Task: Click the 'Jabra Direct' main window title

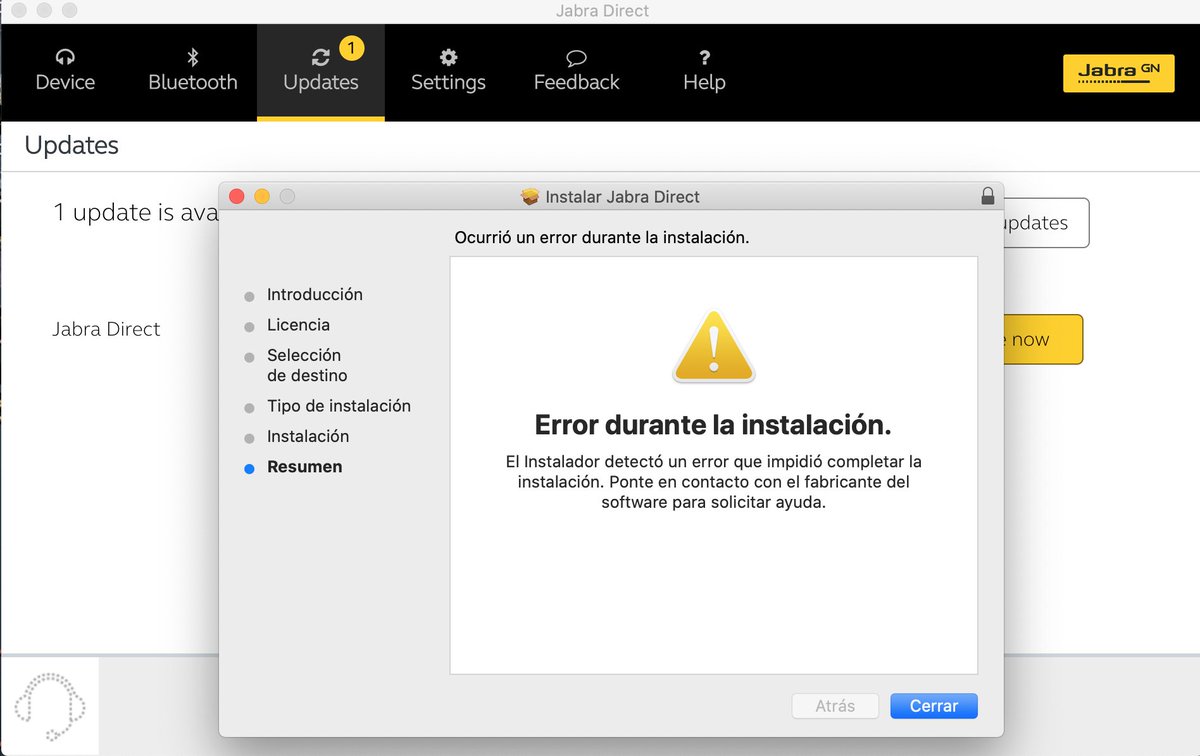Action: (602, 11)
